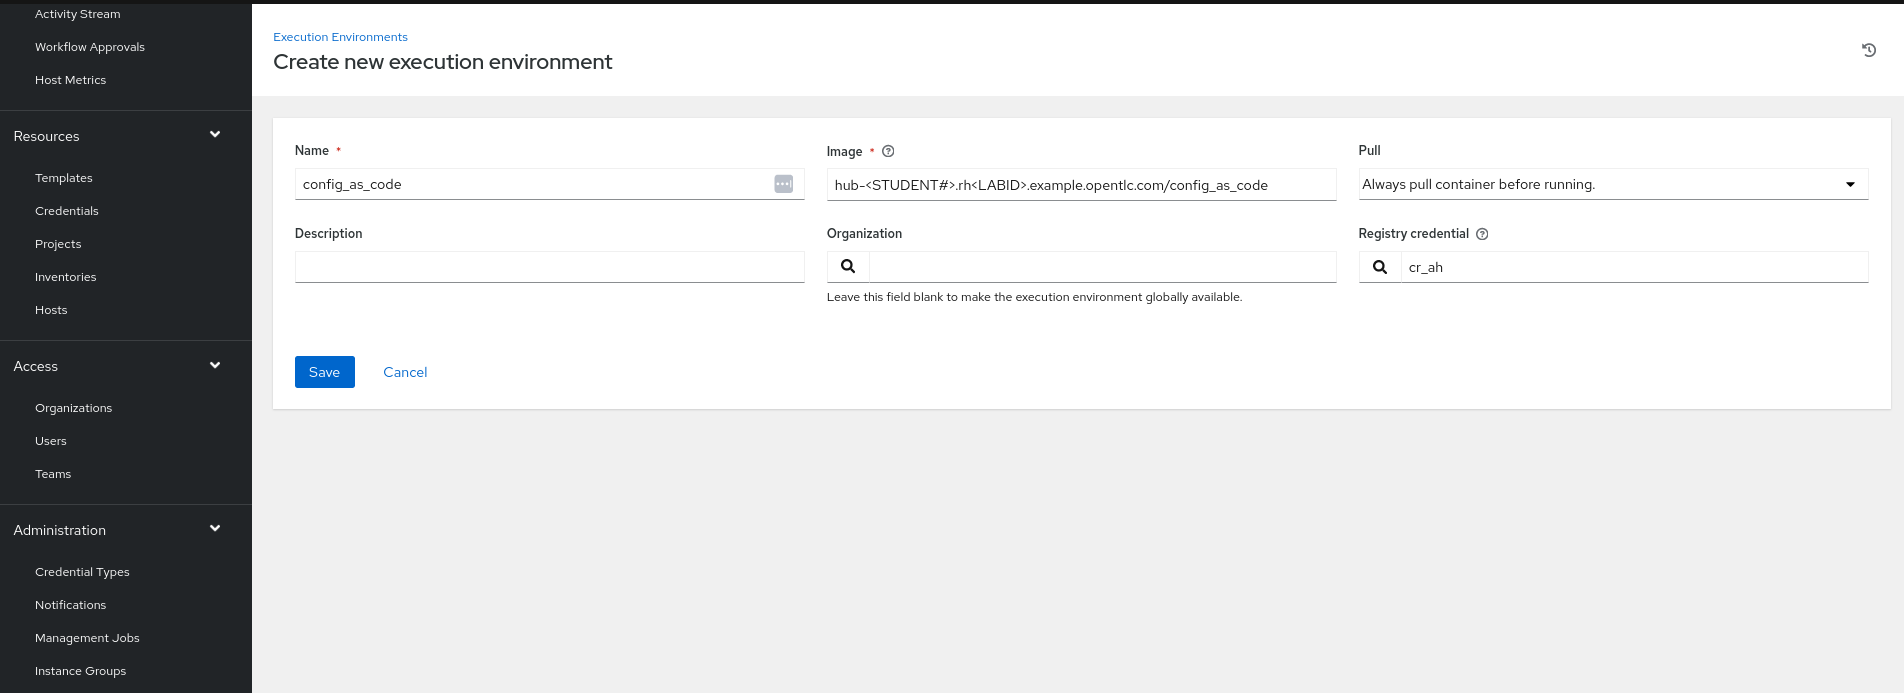
Task: Click the Registry credential help icon
Action: pyautogui.click(x=1482, y=234)
